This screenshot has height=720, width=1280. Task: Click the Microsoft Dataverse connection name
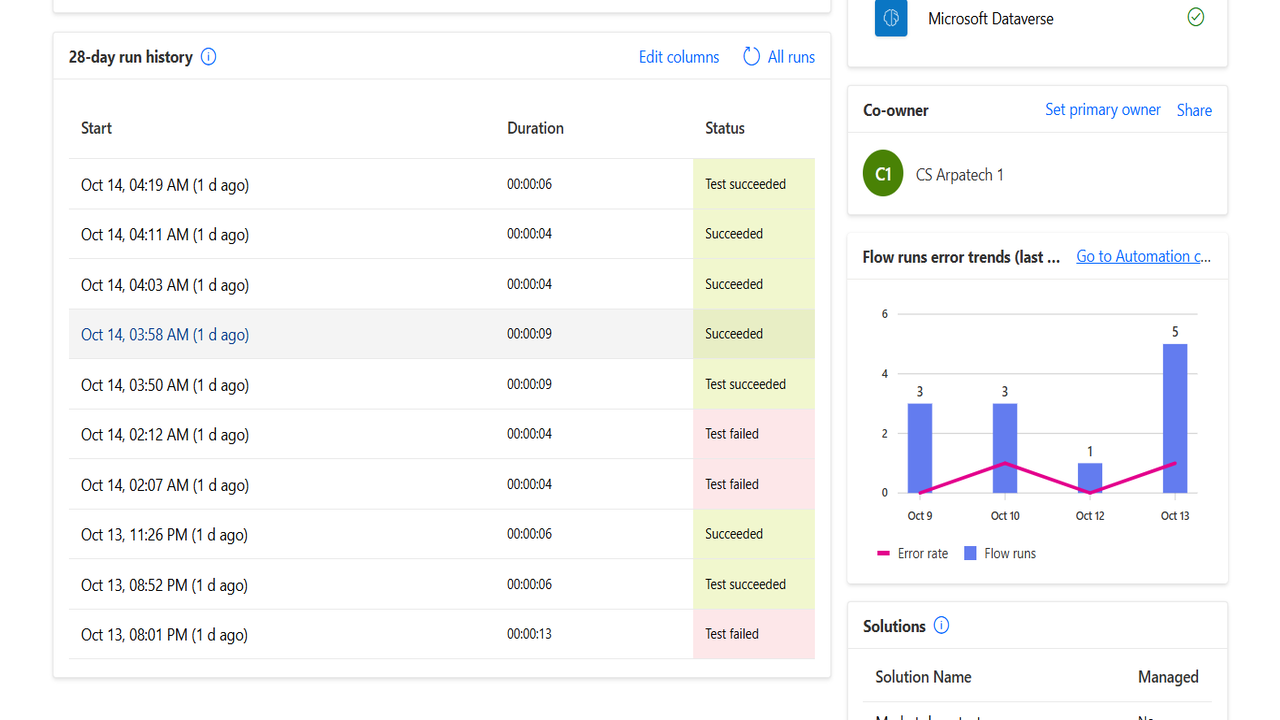(991, 19)
